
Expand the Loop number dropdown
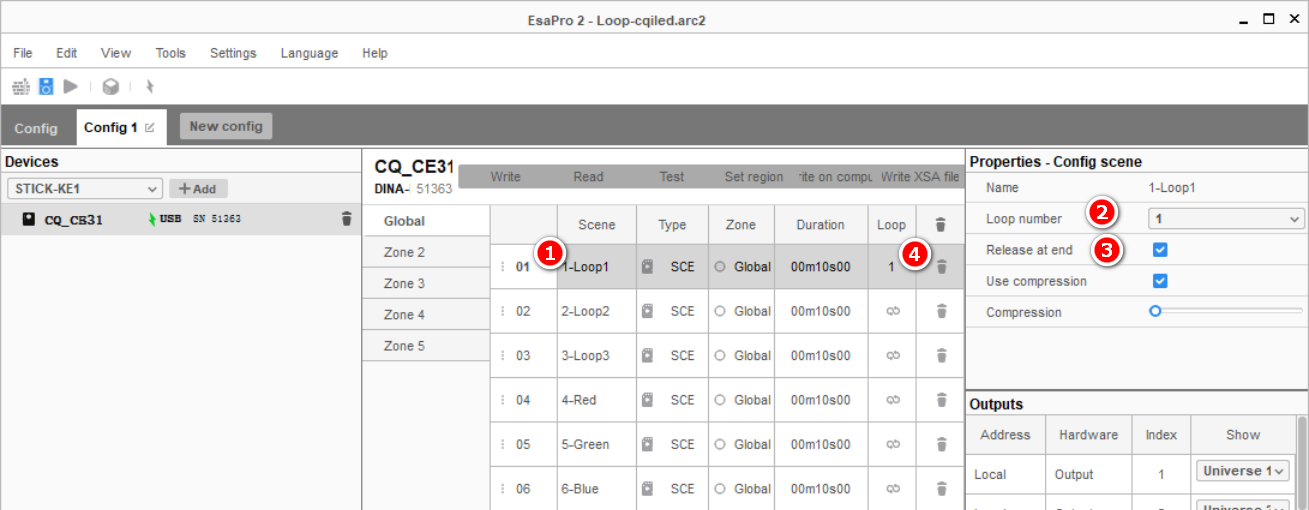(x=1226, y=219)
